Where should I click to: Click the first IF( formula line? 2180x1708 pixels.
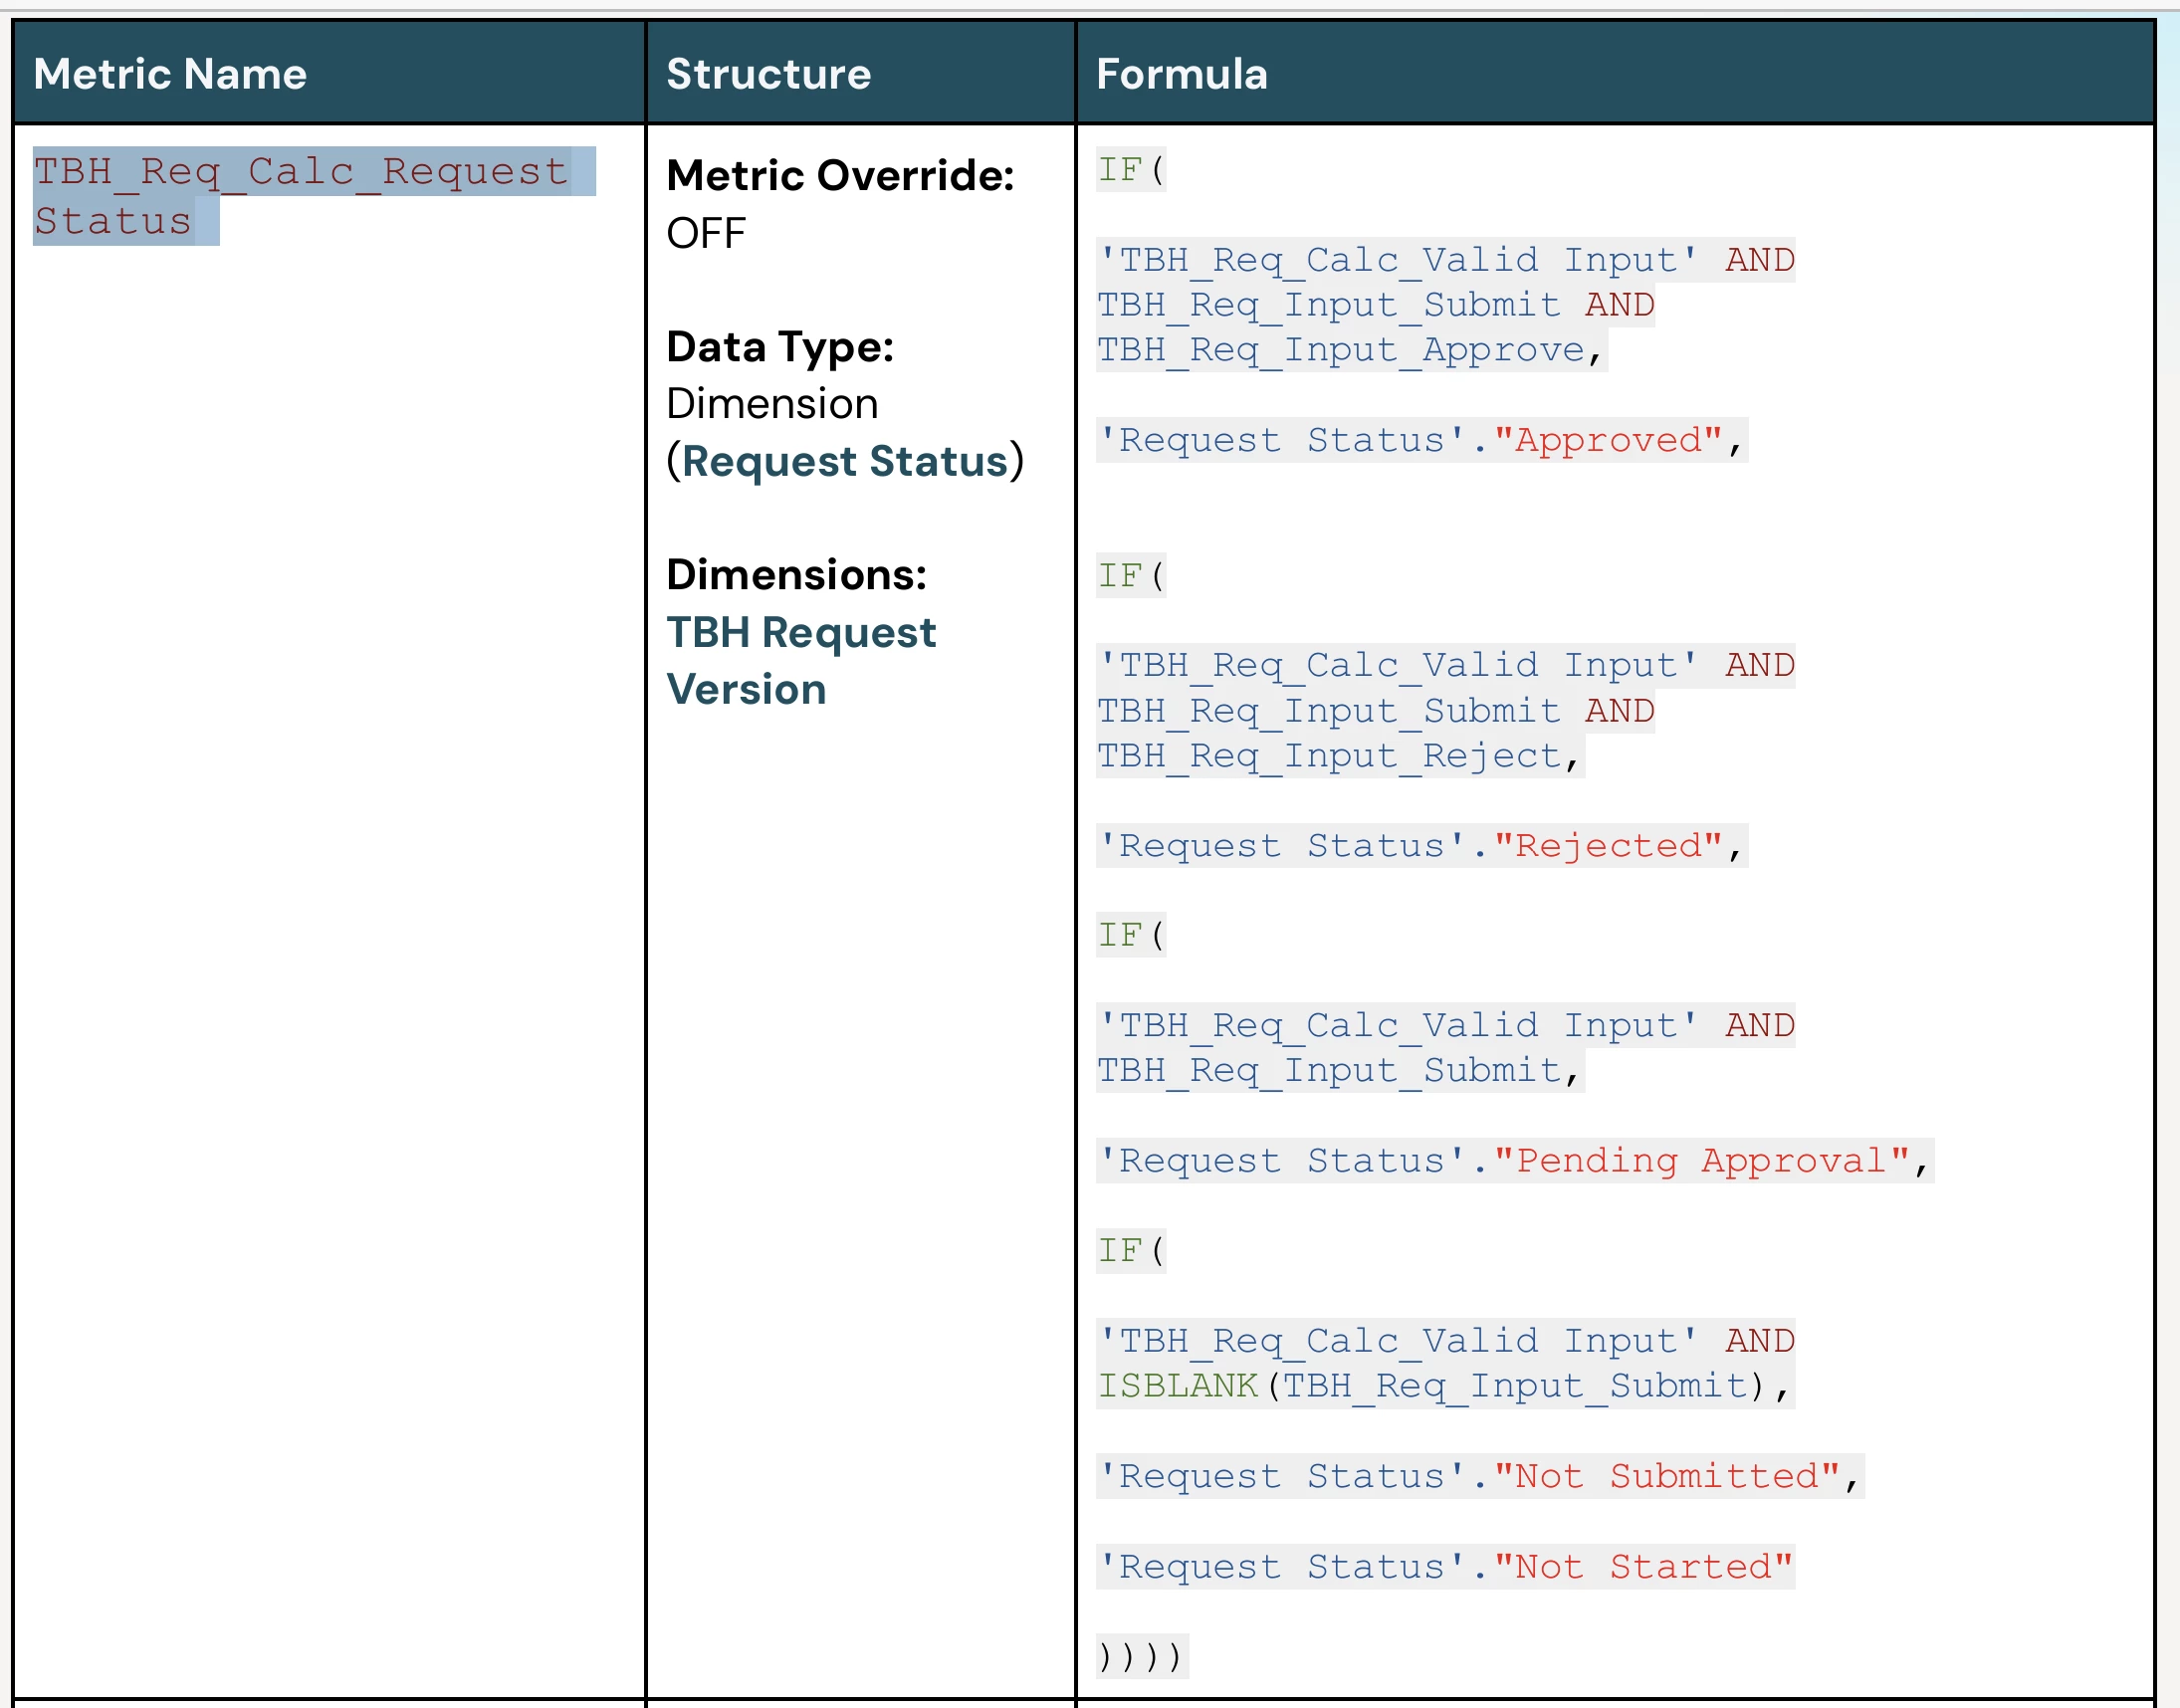click(1130, 170)
